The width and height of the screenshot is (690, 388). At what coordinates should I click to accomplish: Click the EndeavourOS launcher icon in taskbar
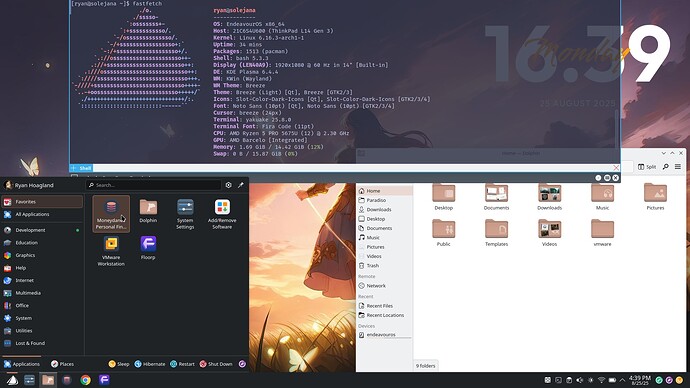coord(12,380)
